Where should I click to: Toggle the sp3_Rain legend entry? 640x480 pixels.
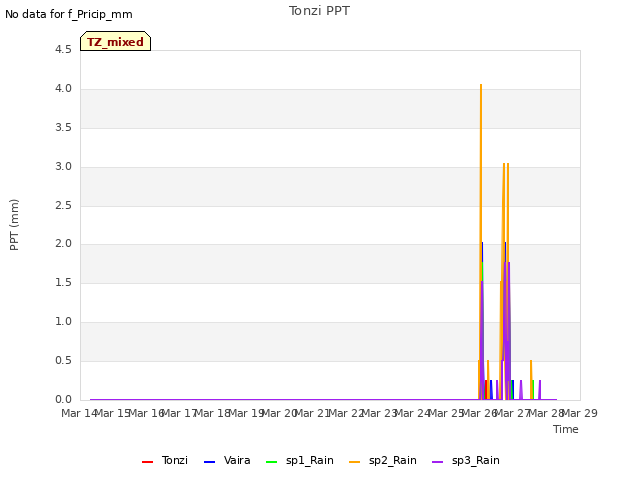466,460
